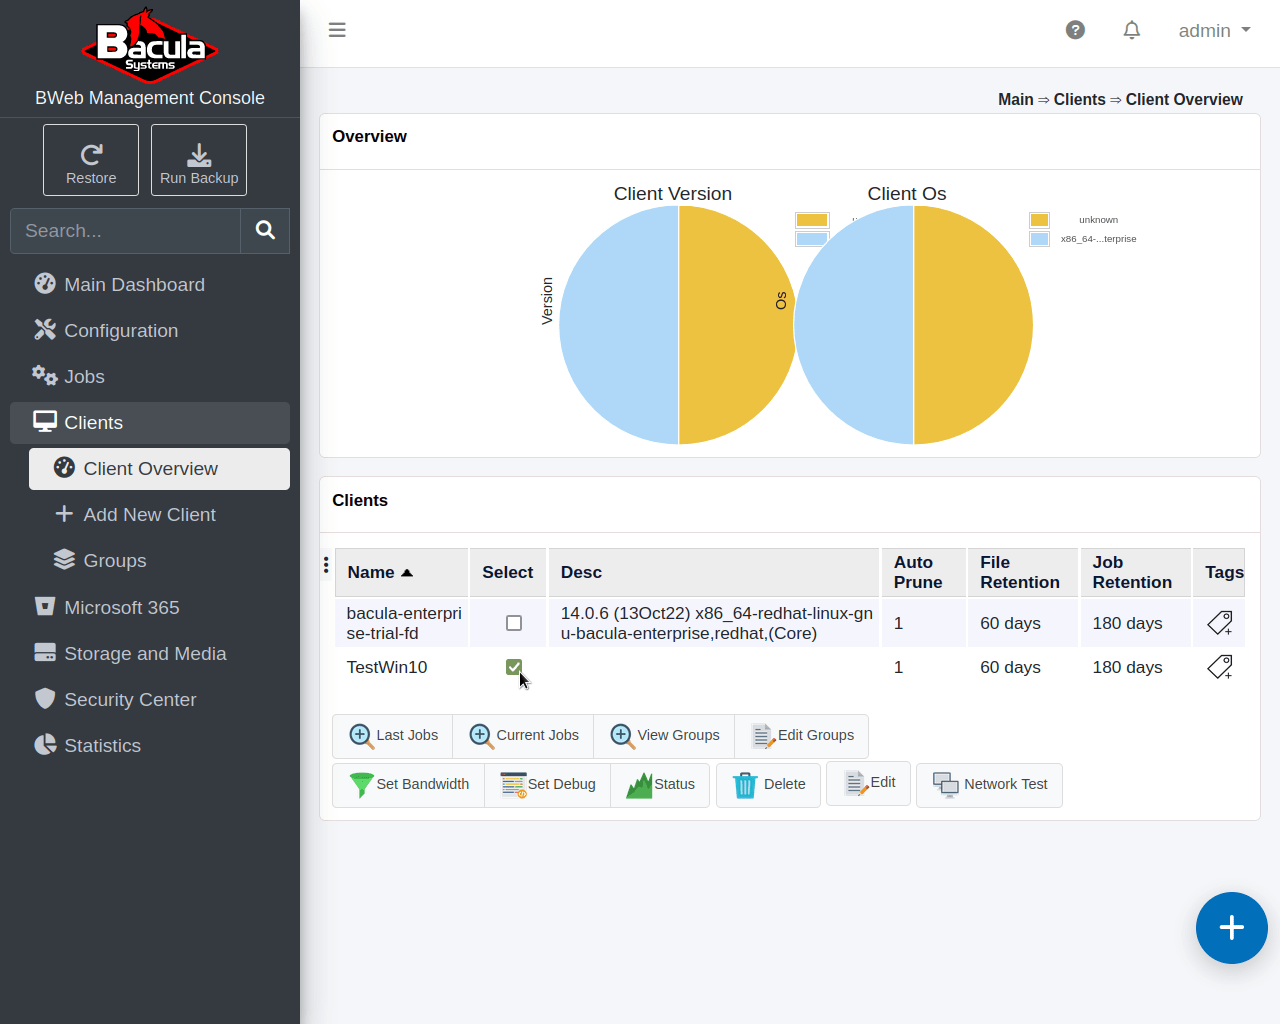Open the Statistics section
1280x1024 pixels.
[x=150, y=746]
